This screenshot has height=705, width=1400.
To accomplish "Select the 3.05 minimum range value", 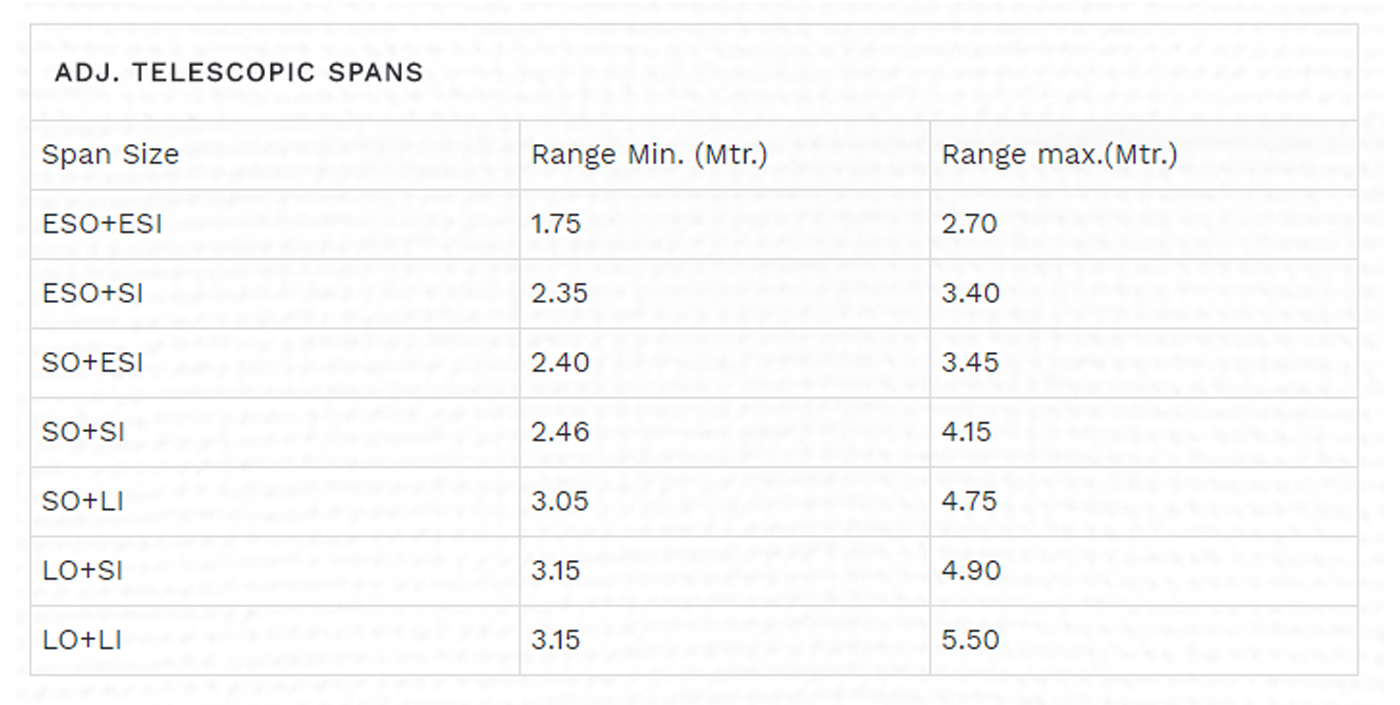I will (560, 501).
